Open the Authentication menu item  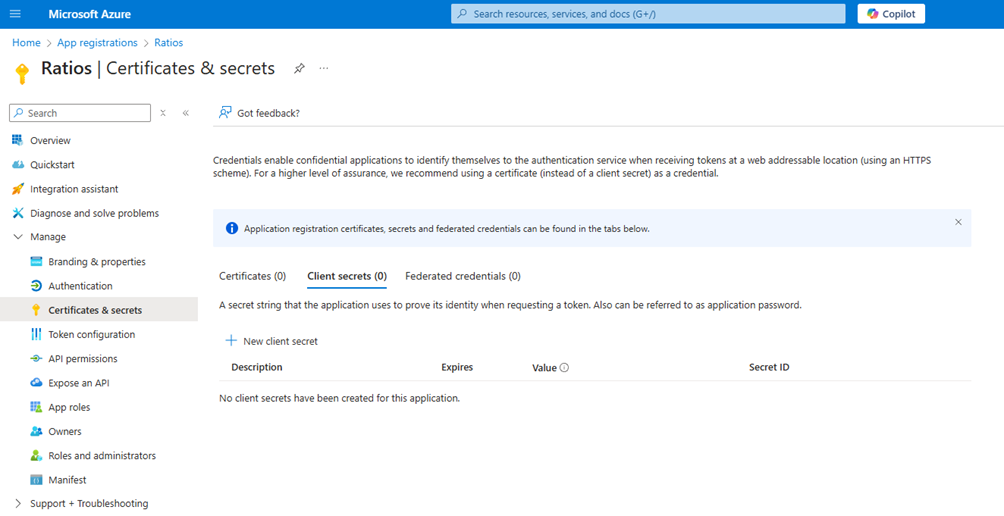(x=80, y=286)
